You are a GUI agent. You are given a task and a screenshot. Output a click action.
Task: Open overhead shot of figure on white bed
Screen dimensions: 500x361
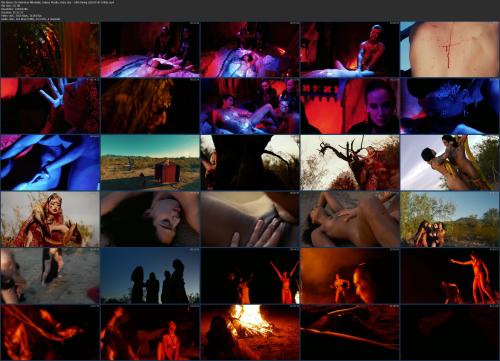tap(250, 49)
